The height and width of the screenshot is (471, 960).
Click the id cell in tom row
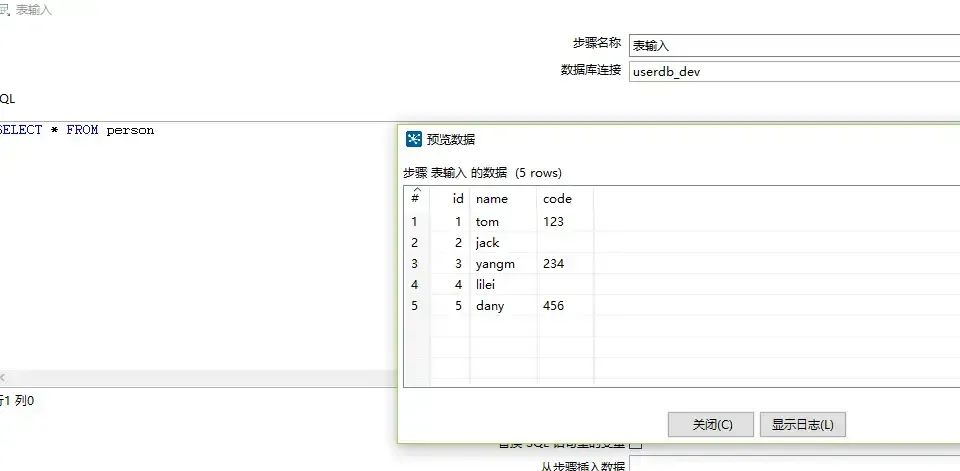(450, 222)
